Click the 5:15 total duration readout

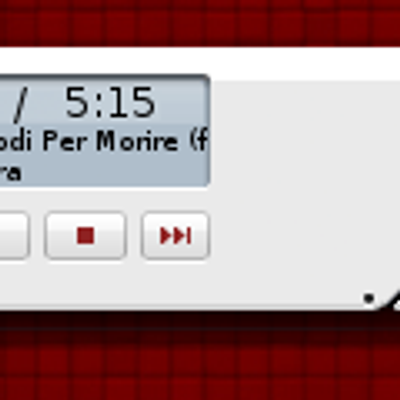click(110, 103)
